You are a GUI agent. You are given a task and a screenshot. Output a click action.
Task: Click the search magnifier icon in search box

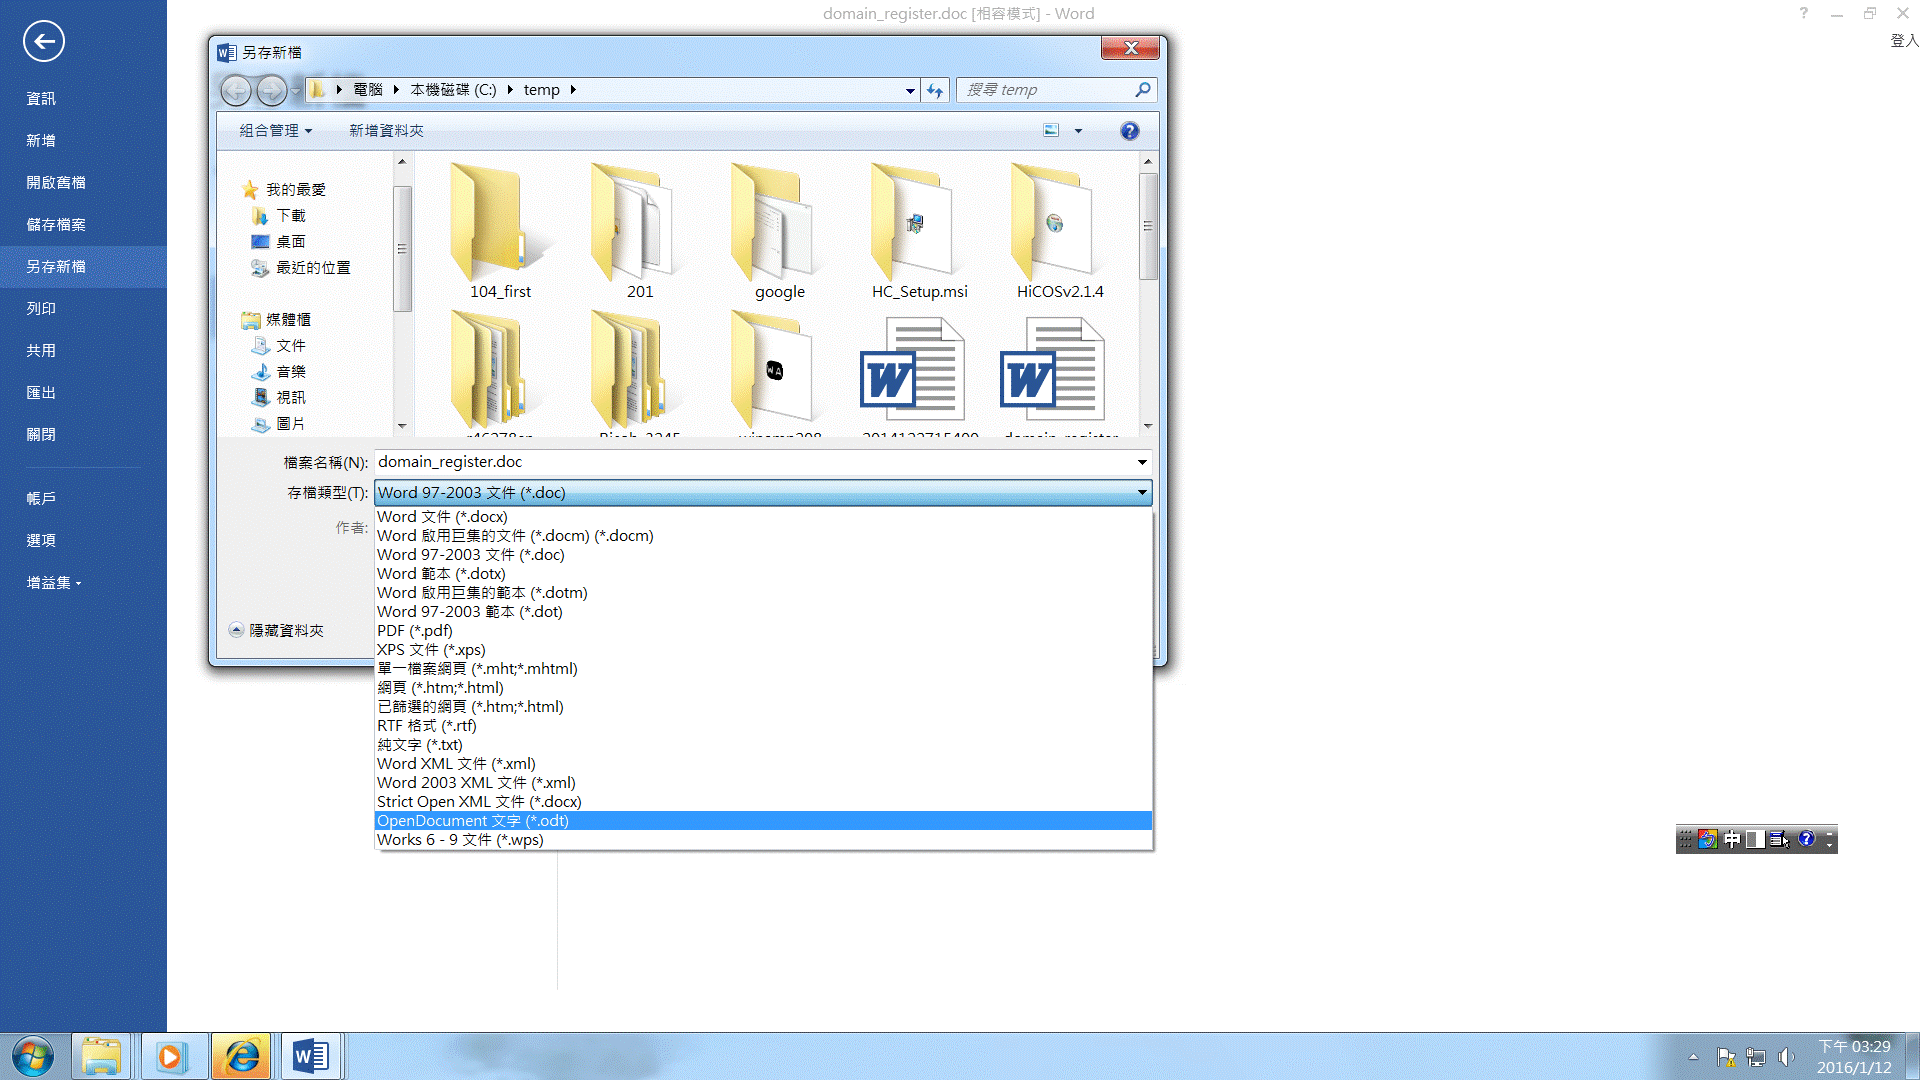tap(1143, 90)
